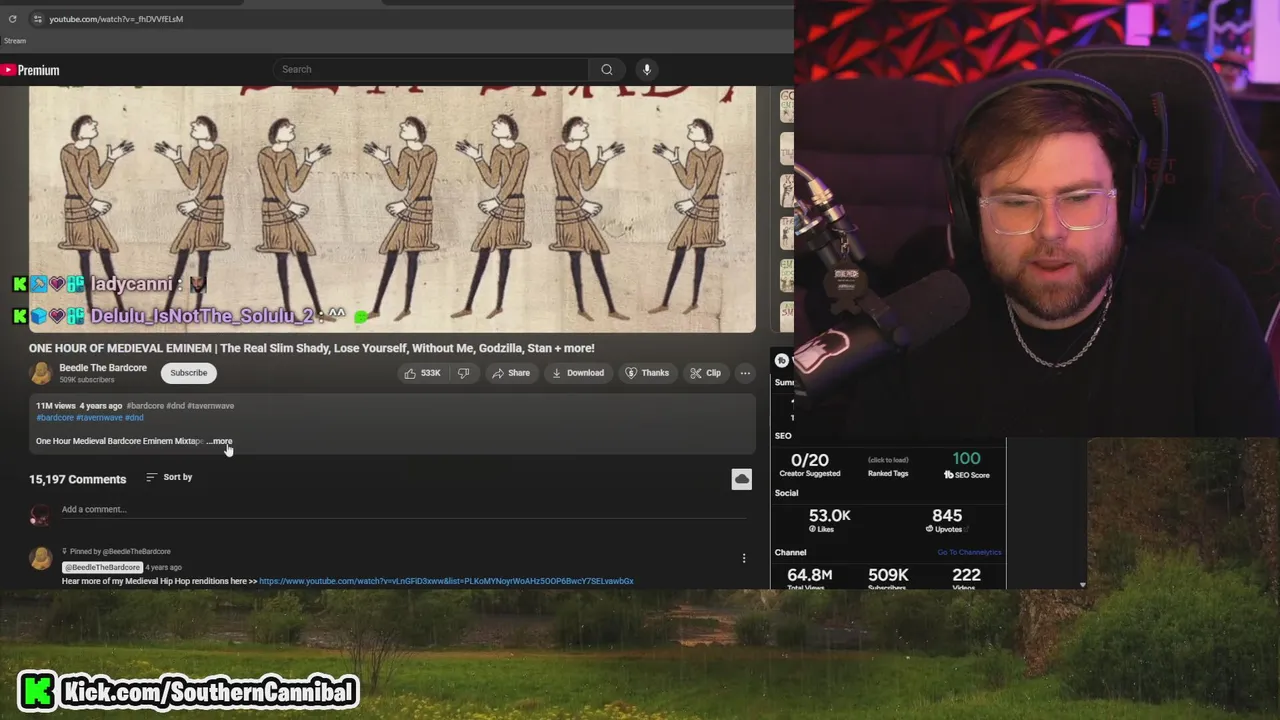Viewport: 1280px width, 720px height.
Task: Open the Stream bookmark
Action: 15,41
